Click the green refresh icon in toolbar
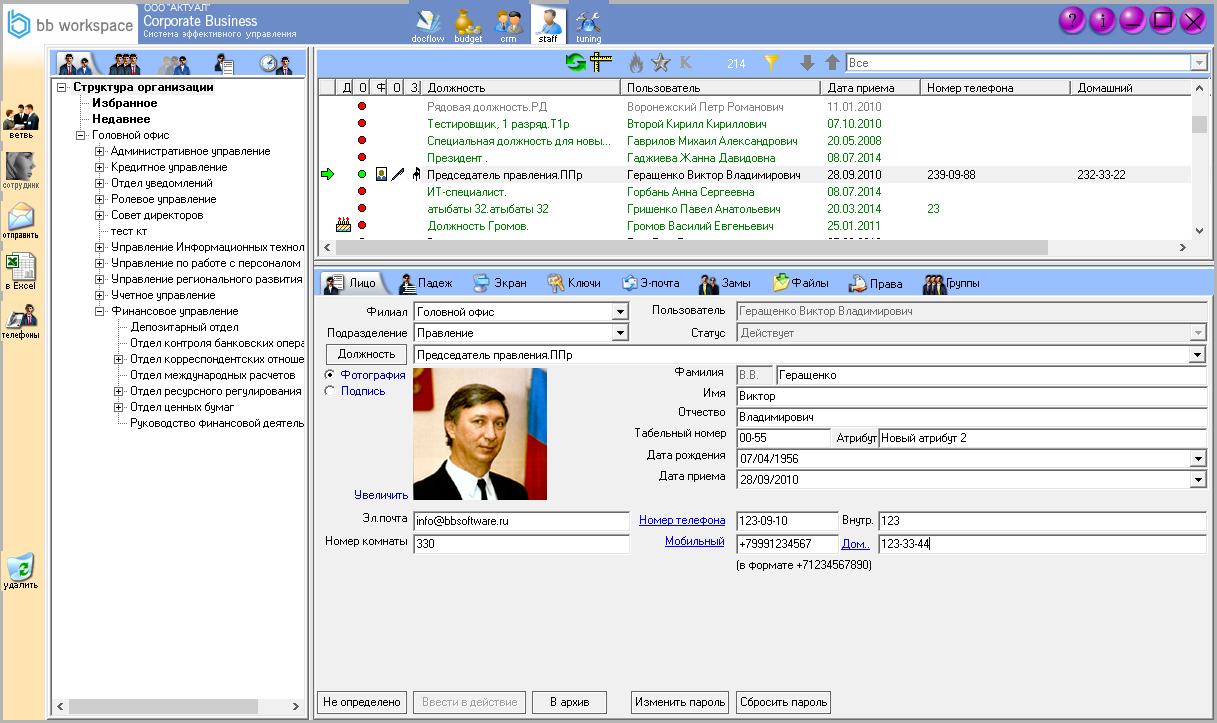Viewport: 1217px width, 723px height. (x=574, y=63)
